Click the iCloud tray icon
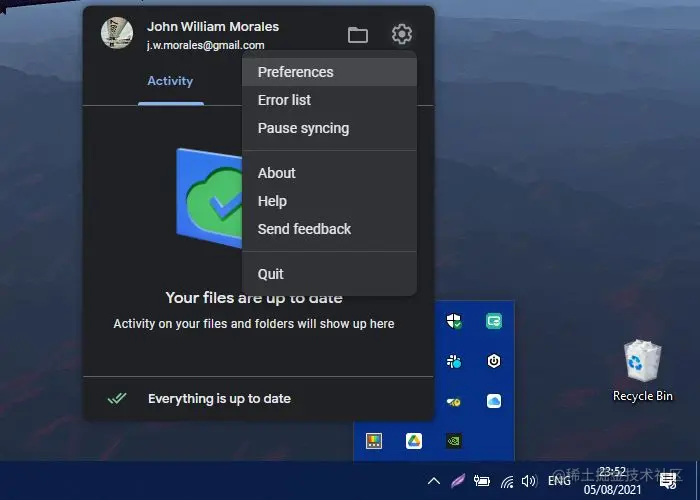700x500 pixels. coord(494,401)
